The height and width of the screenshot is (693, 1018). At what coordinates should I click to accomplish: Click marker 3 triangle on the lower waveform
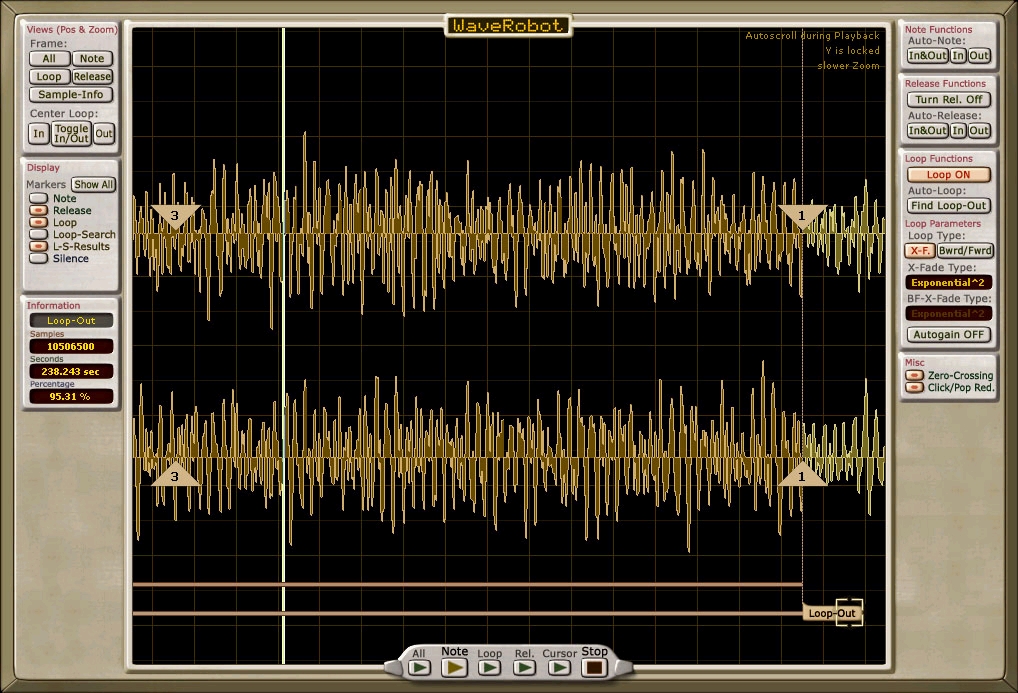(175, 475)
